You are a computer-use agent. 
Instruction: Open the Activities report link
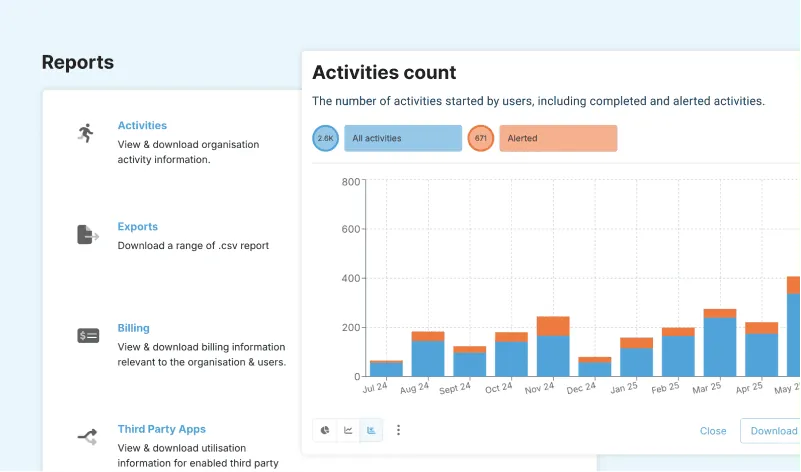pyautogui.click(x=142, y=126)
